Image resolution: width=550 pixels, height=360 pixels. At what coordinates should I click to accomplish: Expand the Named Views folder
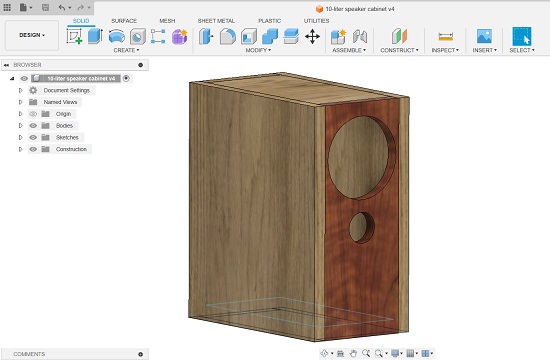[20, 102]
